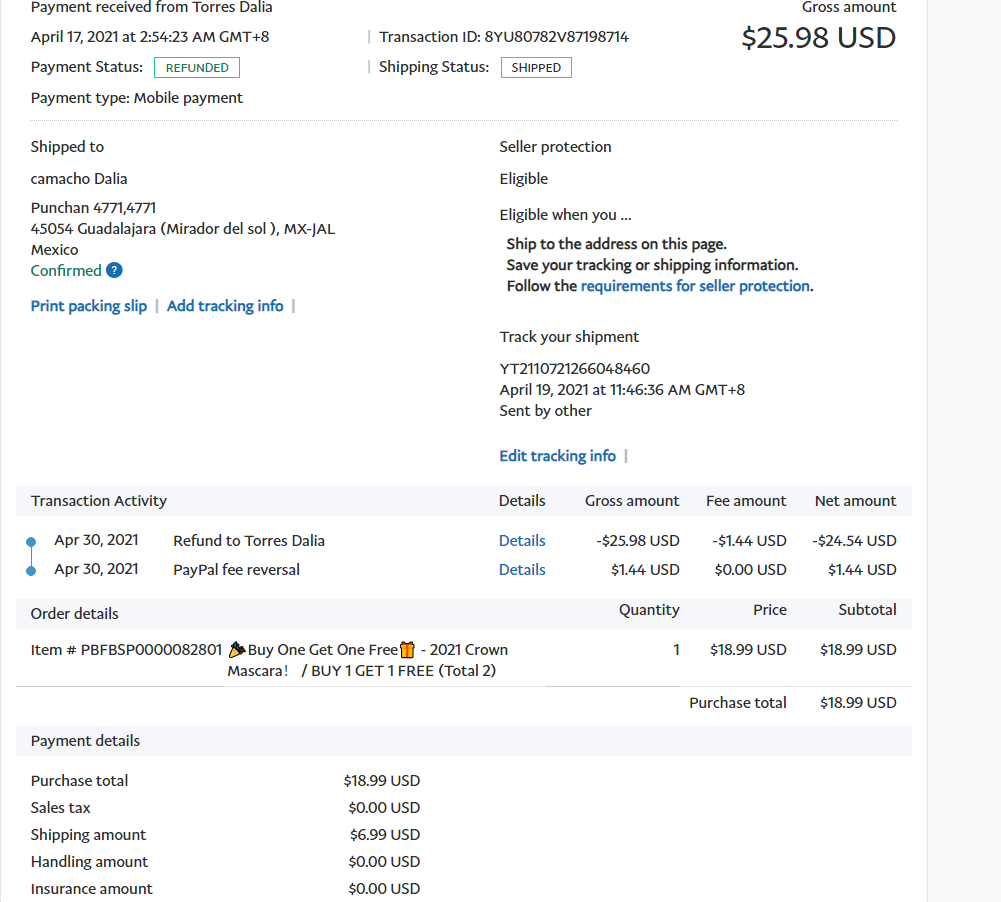Click the Payment details section header
1001x902 pixels.
(x=85, y=741)
